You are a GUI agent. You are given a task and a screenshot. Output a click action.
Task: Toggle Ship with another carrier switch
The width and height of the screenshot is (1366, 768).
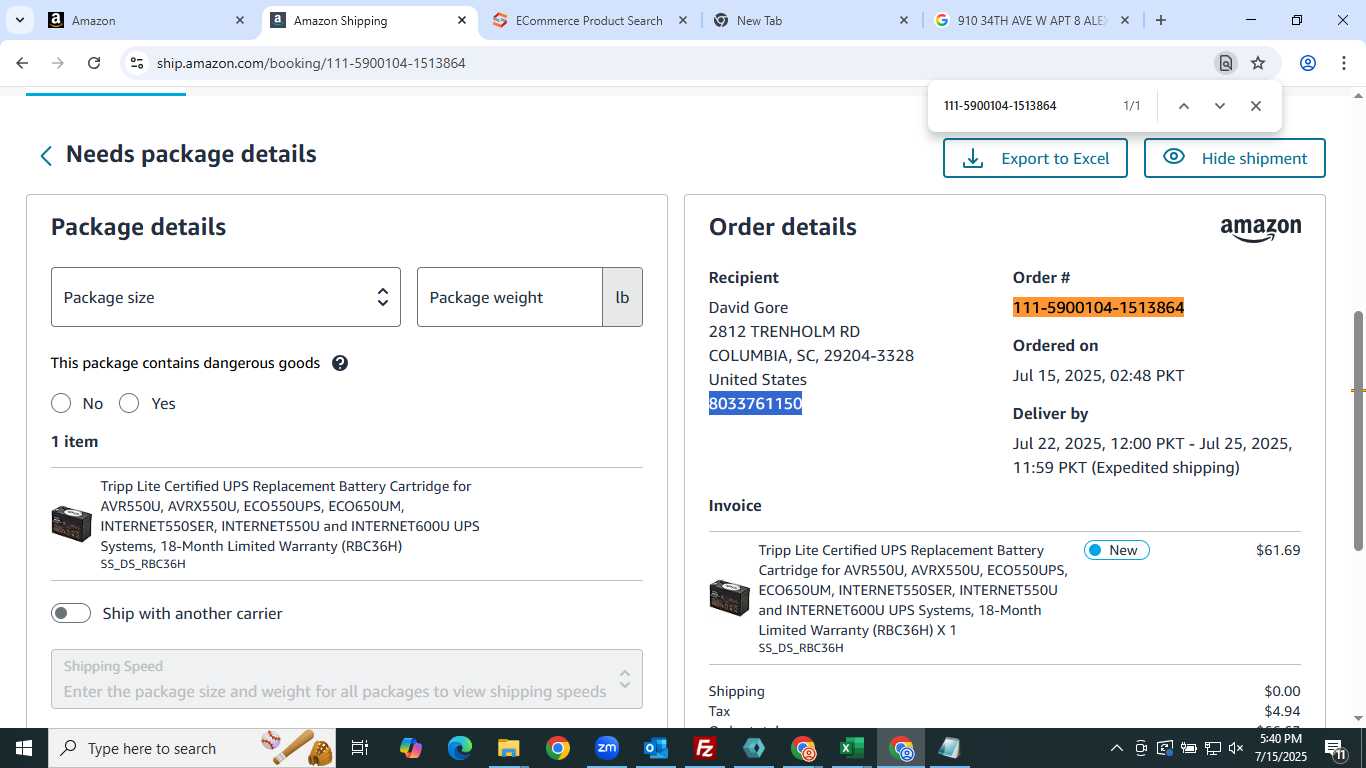coord(71,613)
